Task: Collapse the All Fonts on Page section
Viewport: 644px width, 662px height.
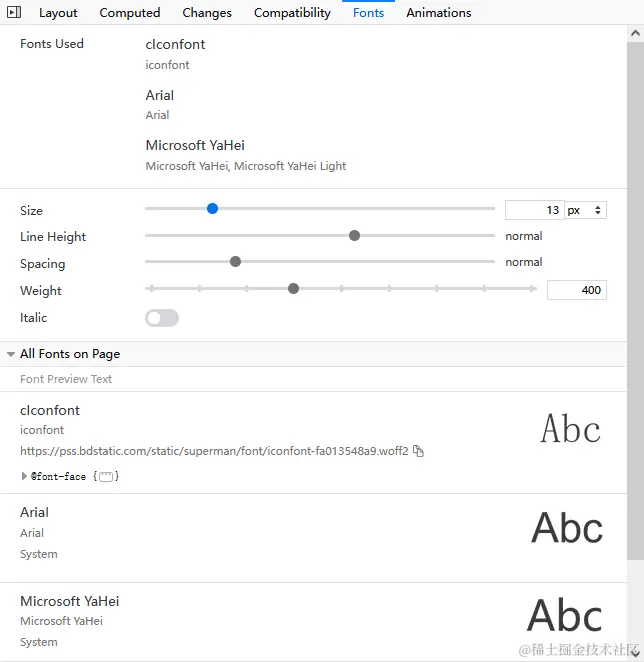Action: pos(11,354)
